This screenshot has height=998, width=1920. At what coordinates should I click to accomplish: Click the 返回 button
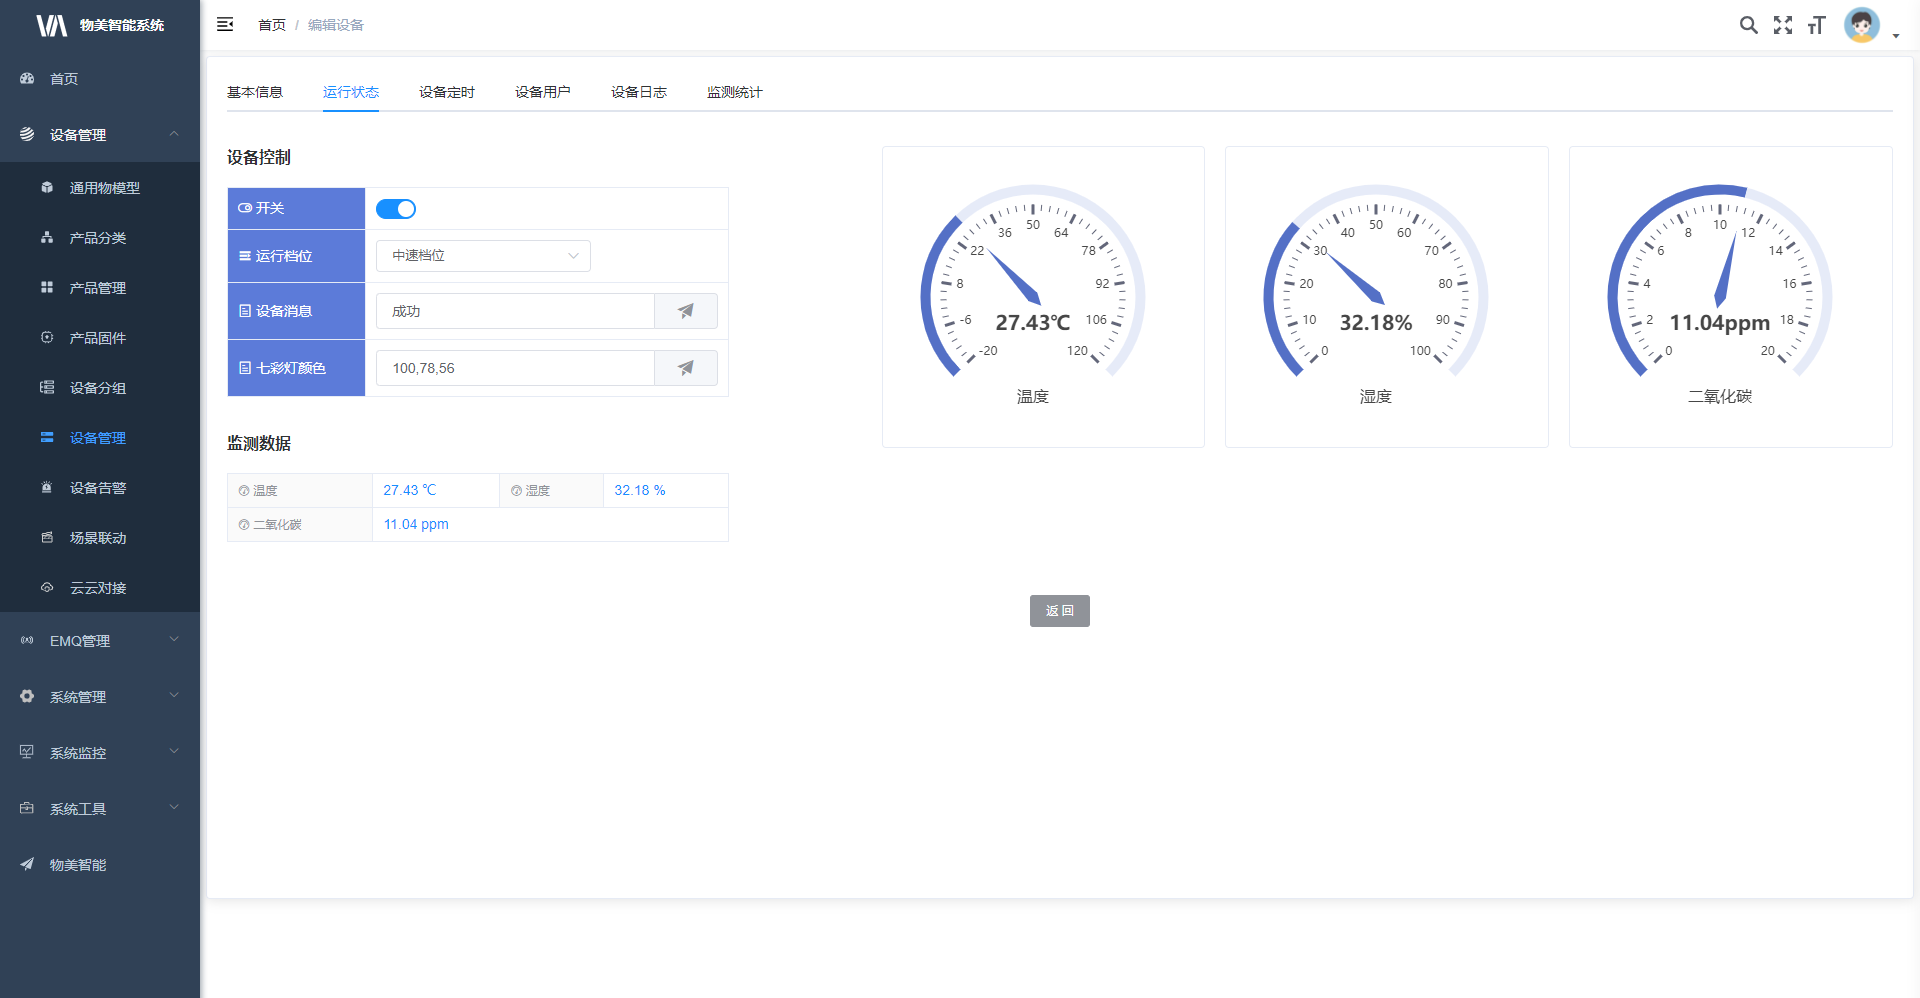(x=1059, y=611)
